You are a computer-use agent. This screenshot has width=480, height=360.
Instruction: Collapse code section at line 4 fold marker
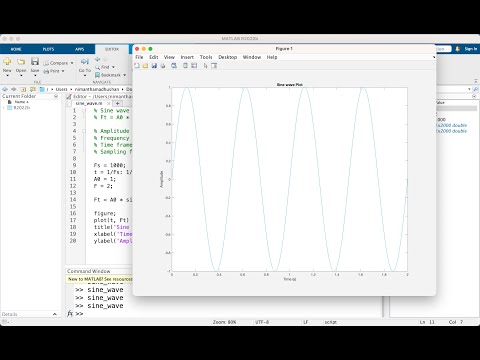click(84, 131)
